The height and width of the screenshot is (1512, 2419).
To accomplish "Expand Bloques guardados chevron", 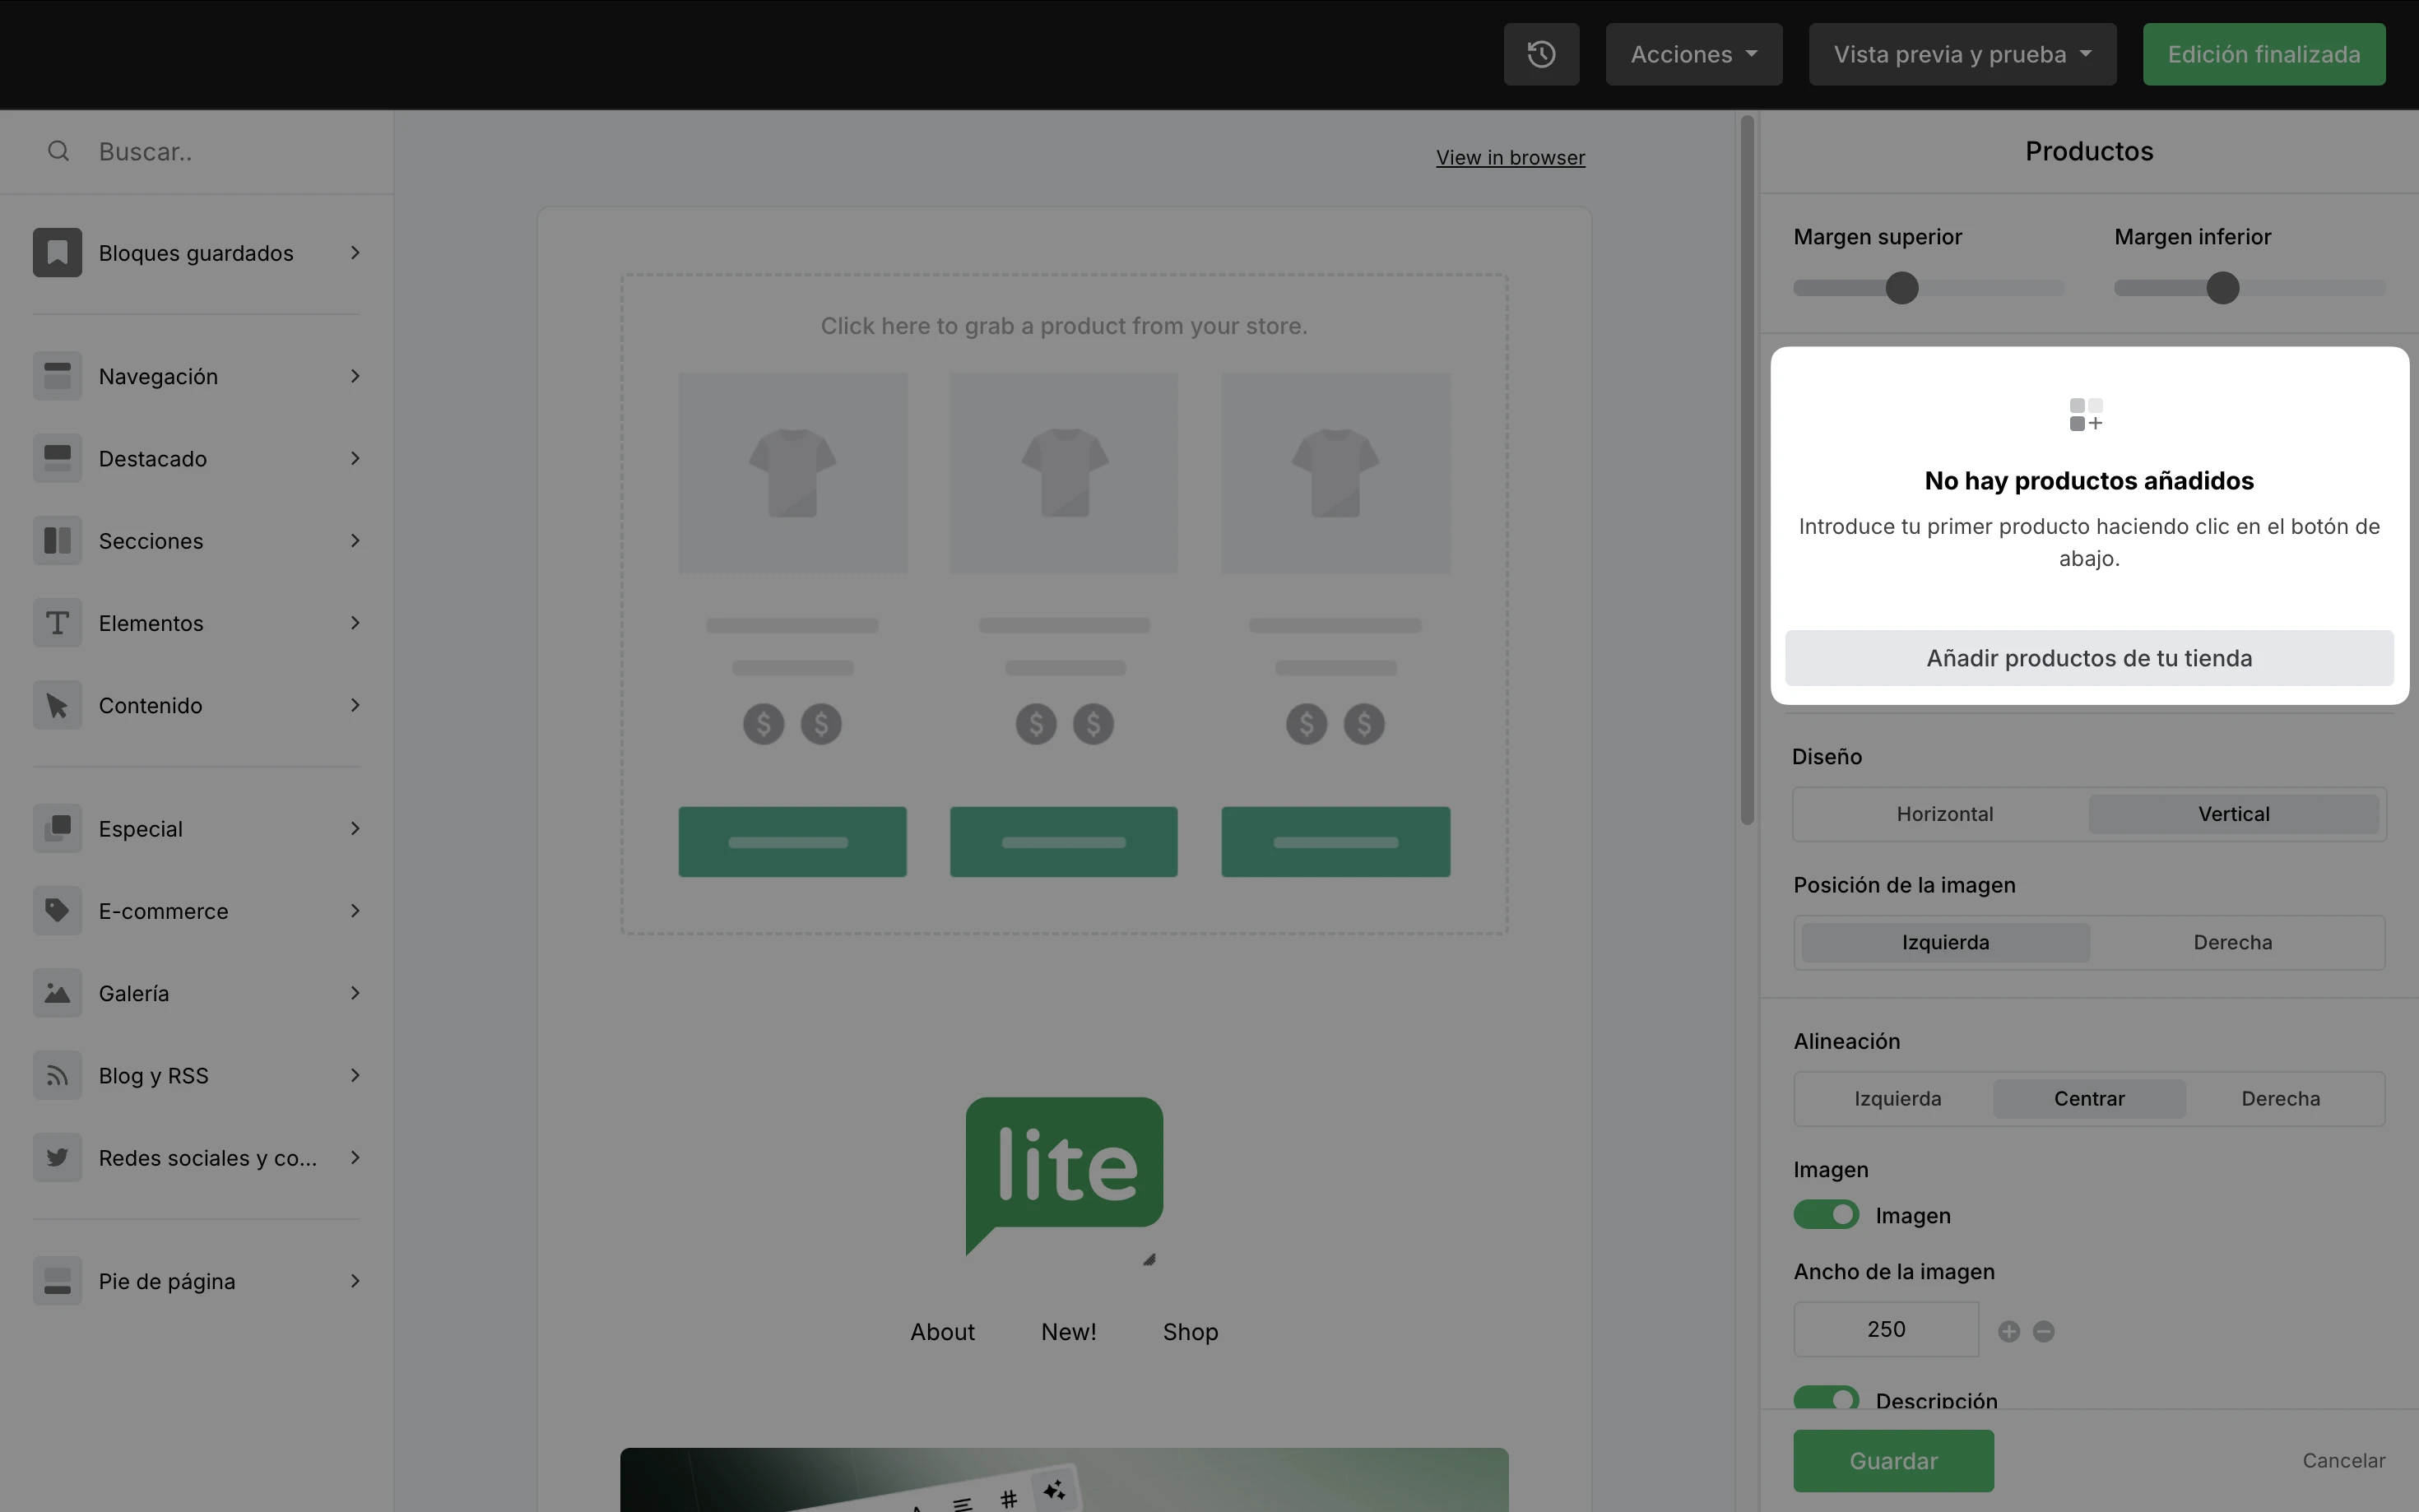I will (x=355, y=253).
